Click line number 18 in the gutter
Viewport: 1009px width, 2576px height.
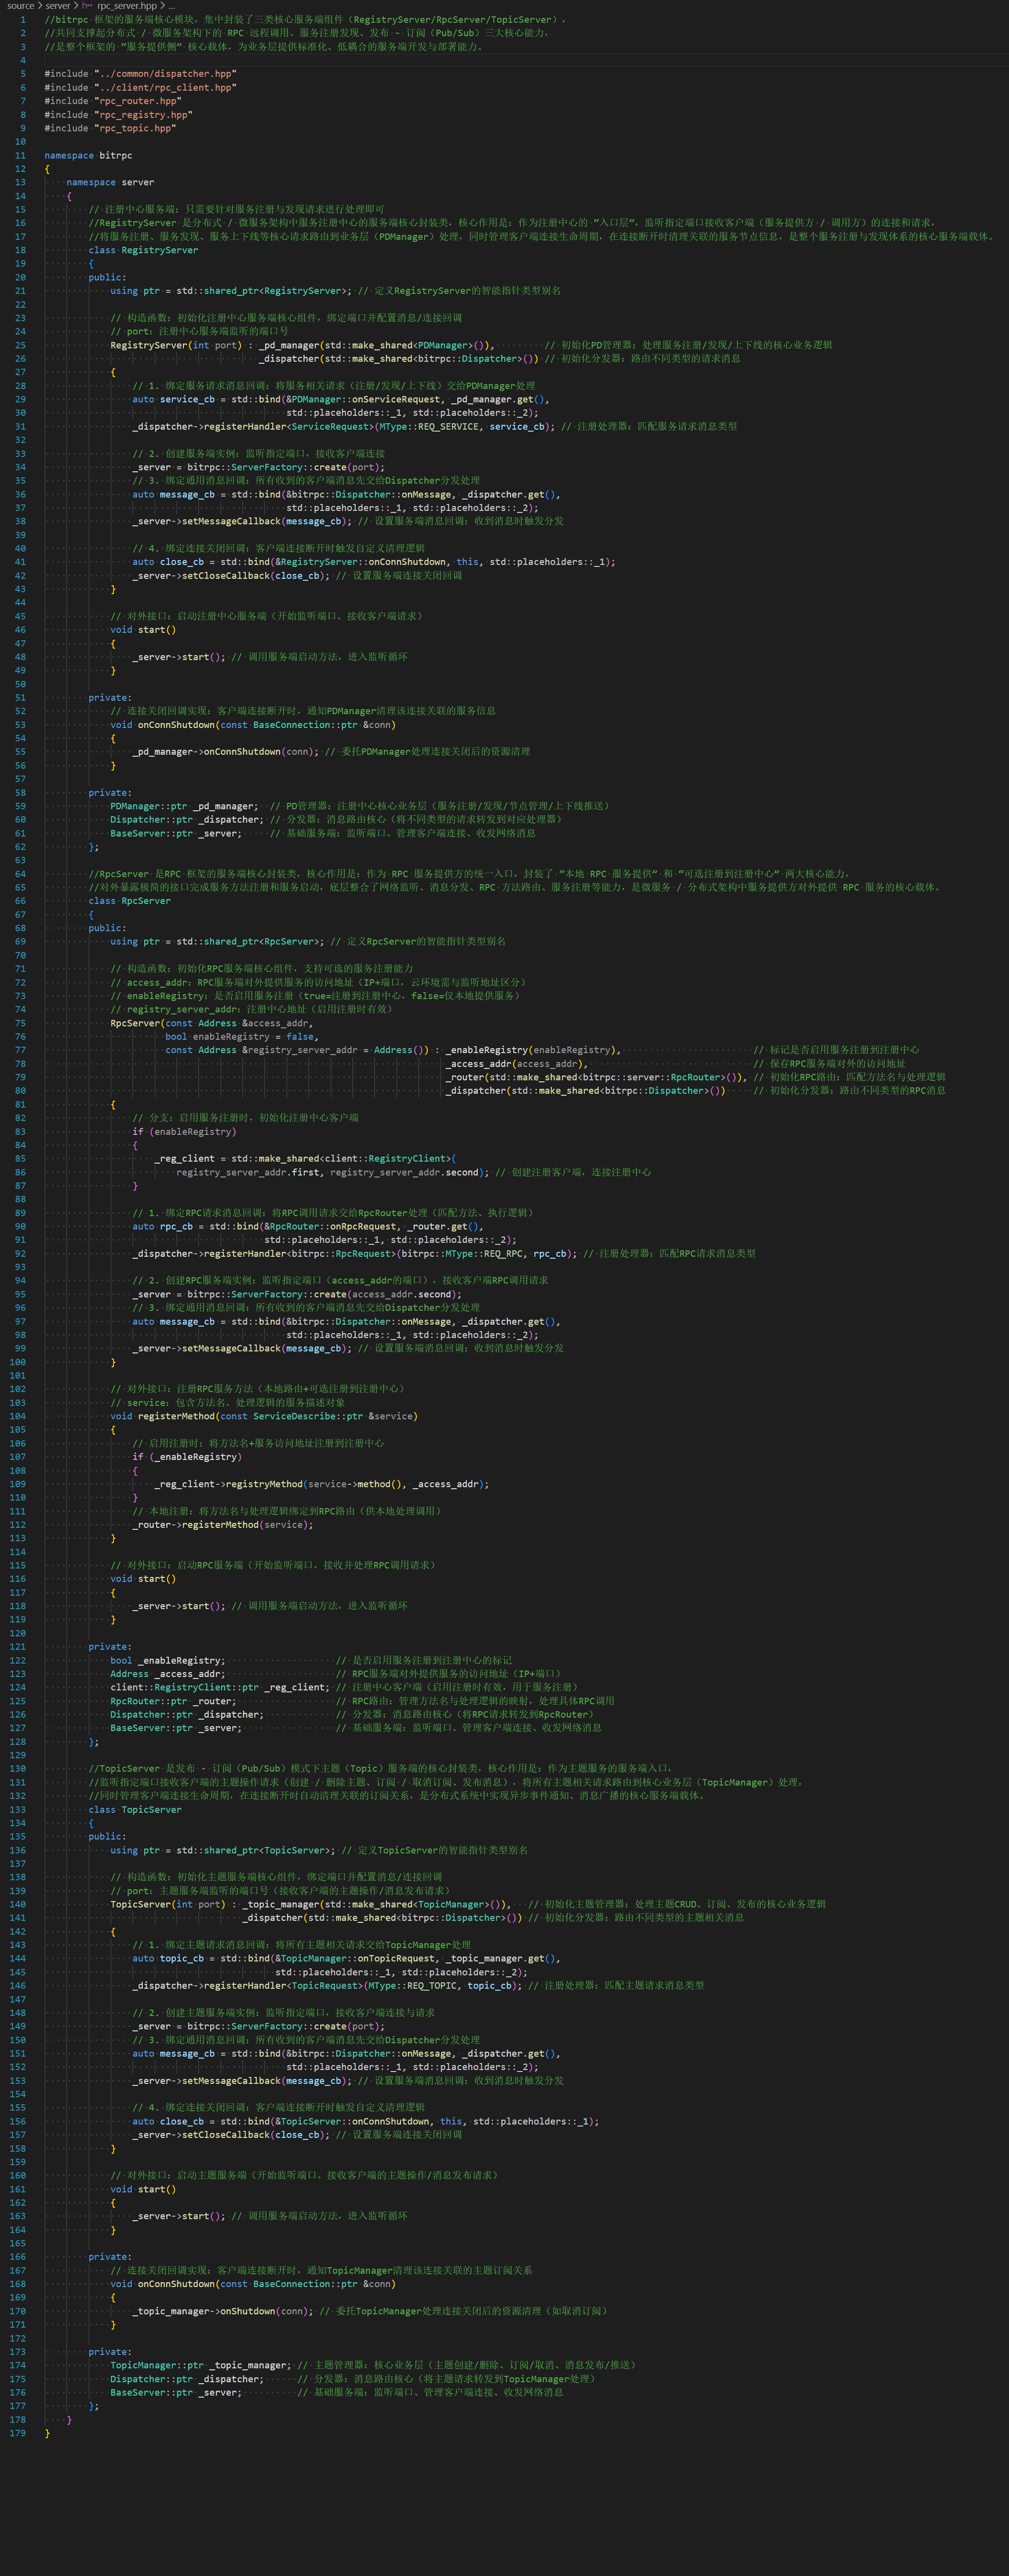21,250
